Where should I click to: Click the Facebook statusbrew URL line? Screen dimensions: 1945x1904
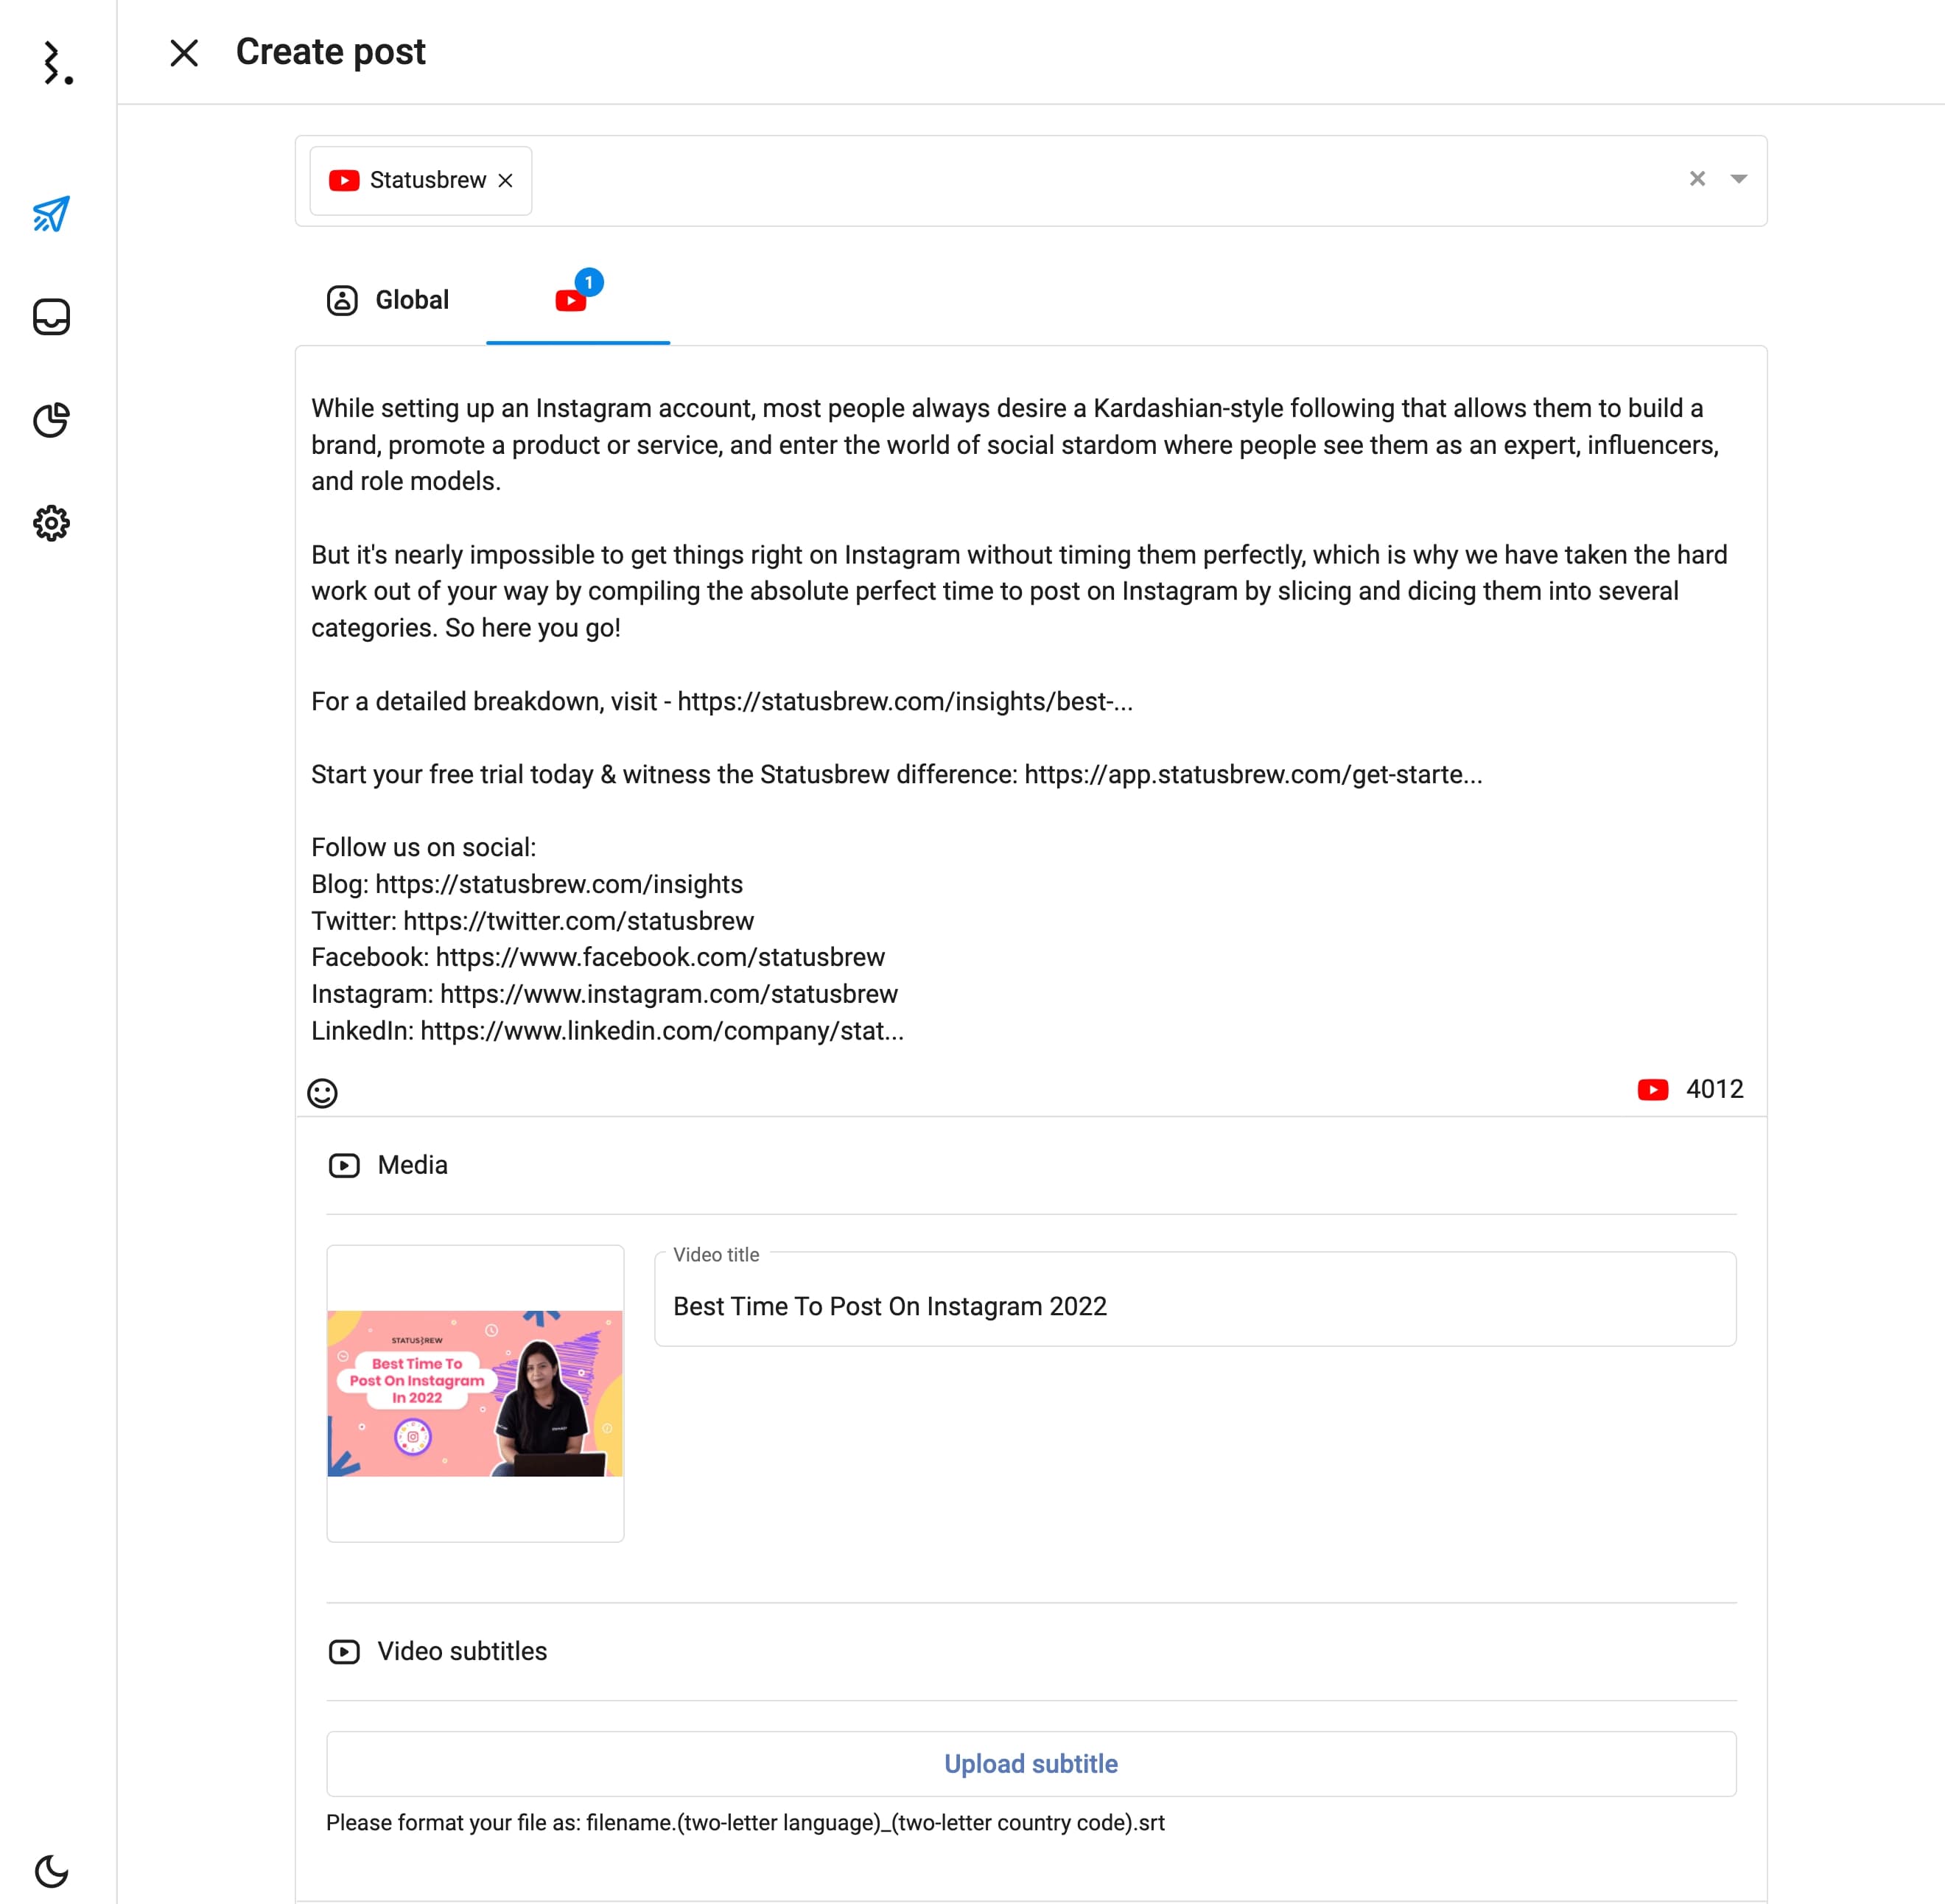pos(598,958)
